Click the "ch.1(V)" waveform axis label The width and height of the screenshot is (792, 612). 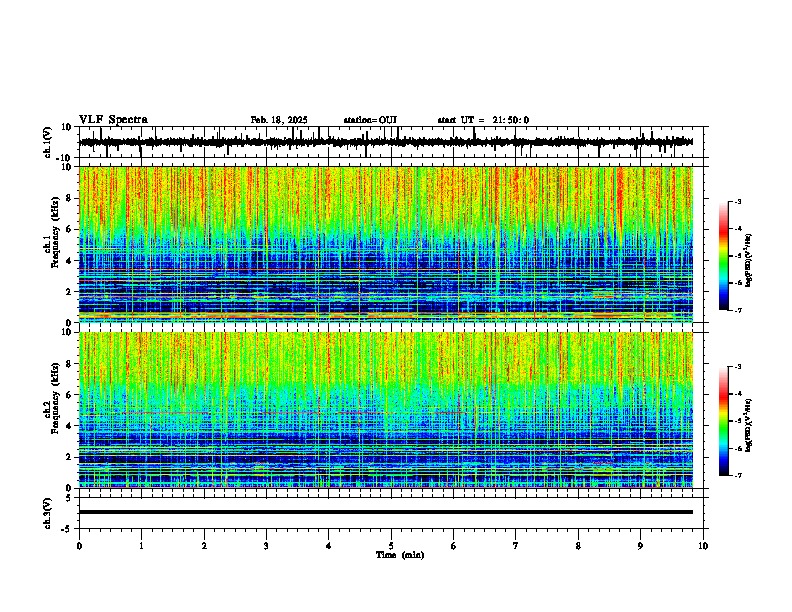47,142
